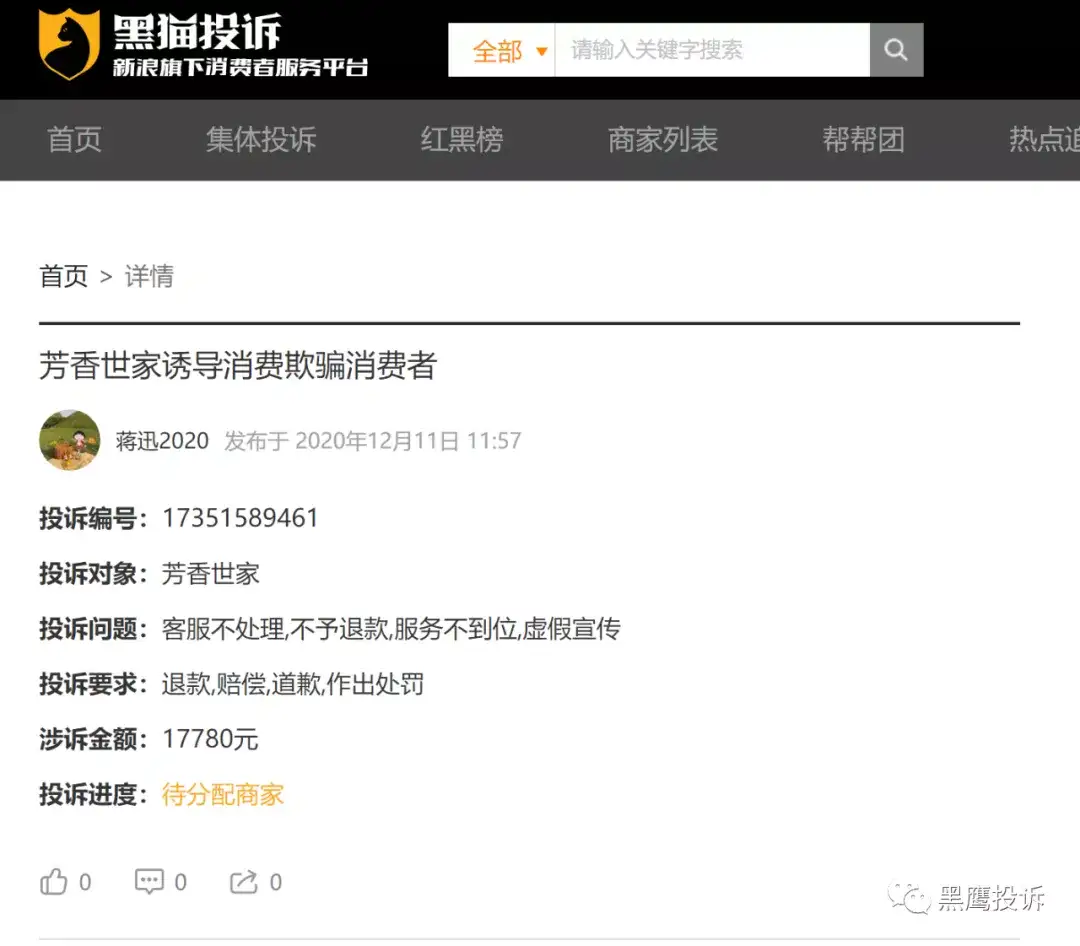Click the 首页 breadcrumb link
Image resolution: width=1080 pixels, height=946 pixels.
point(63,276)
